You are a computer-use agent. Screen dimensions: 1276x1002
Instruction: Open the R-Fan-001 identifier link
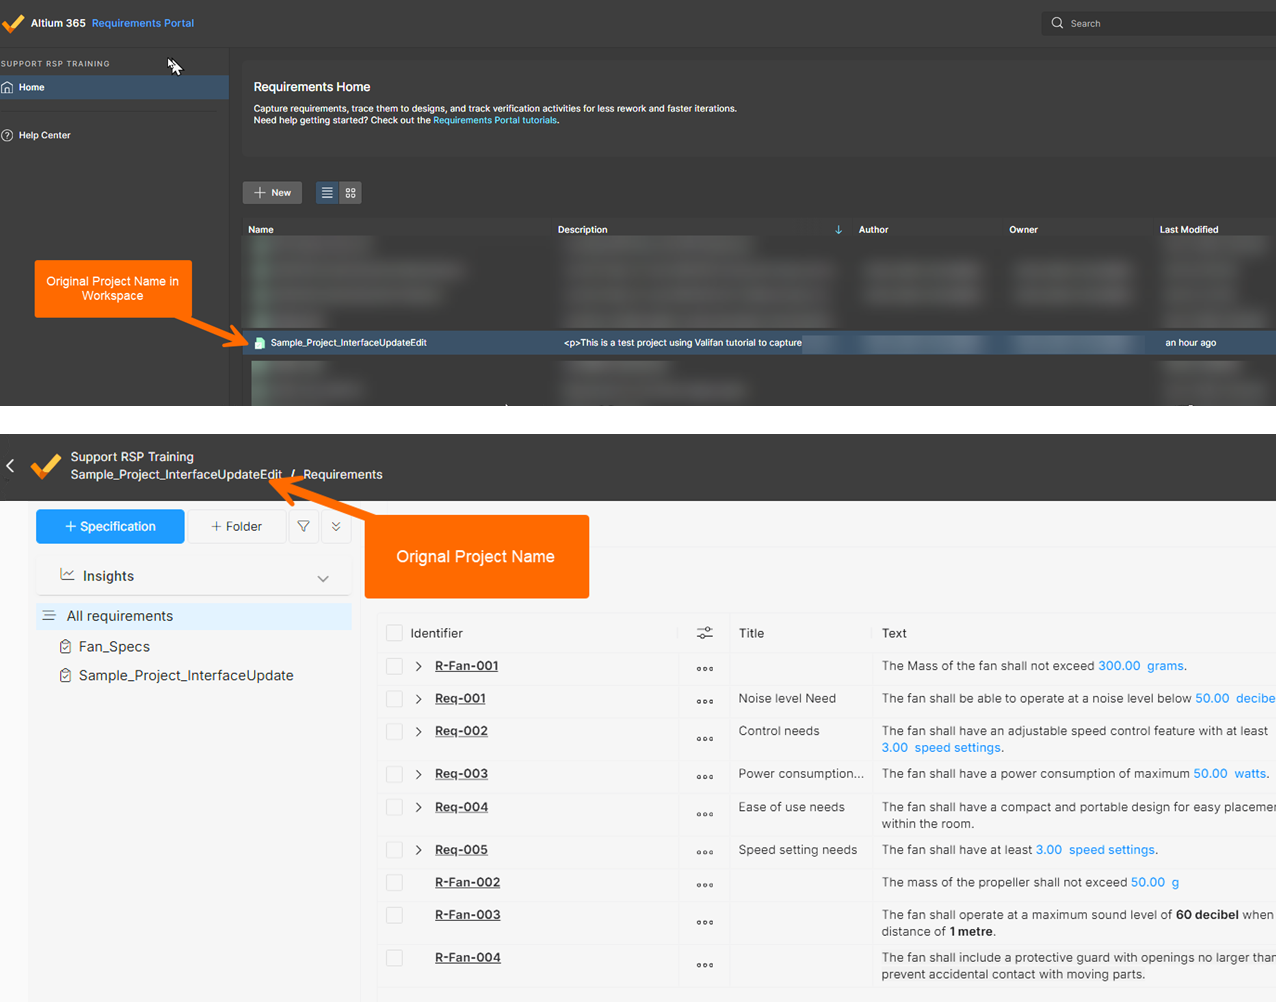[x=466, y=666]
